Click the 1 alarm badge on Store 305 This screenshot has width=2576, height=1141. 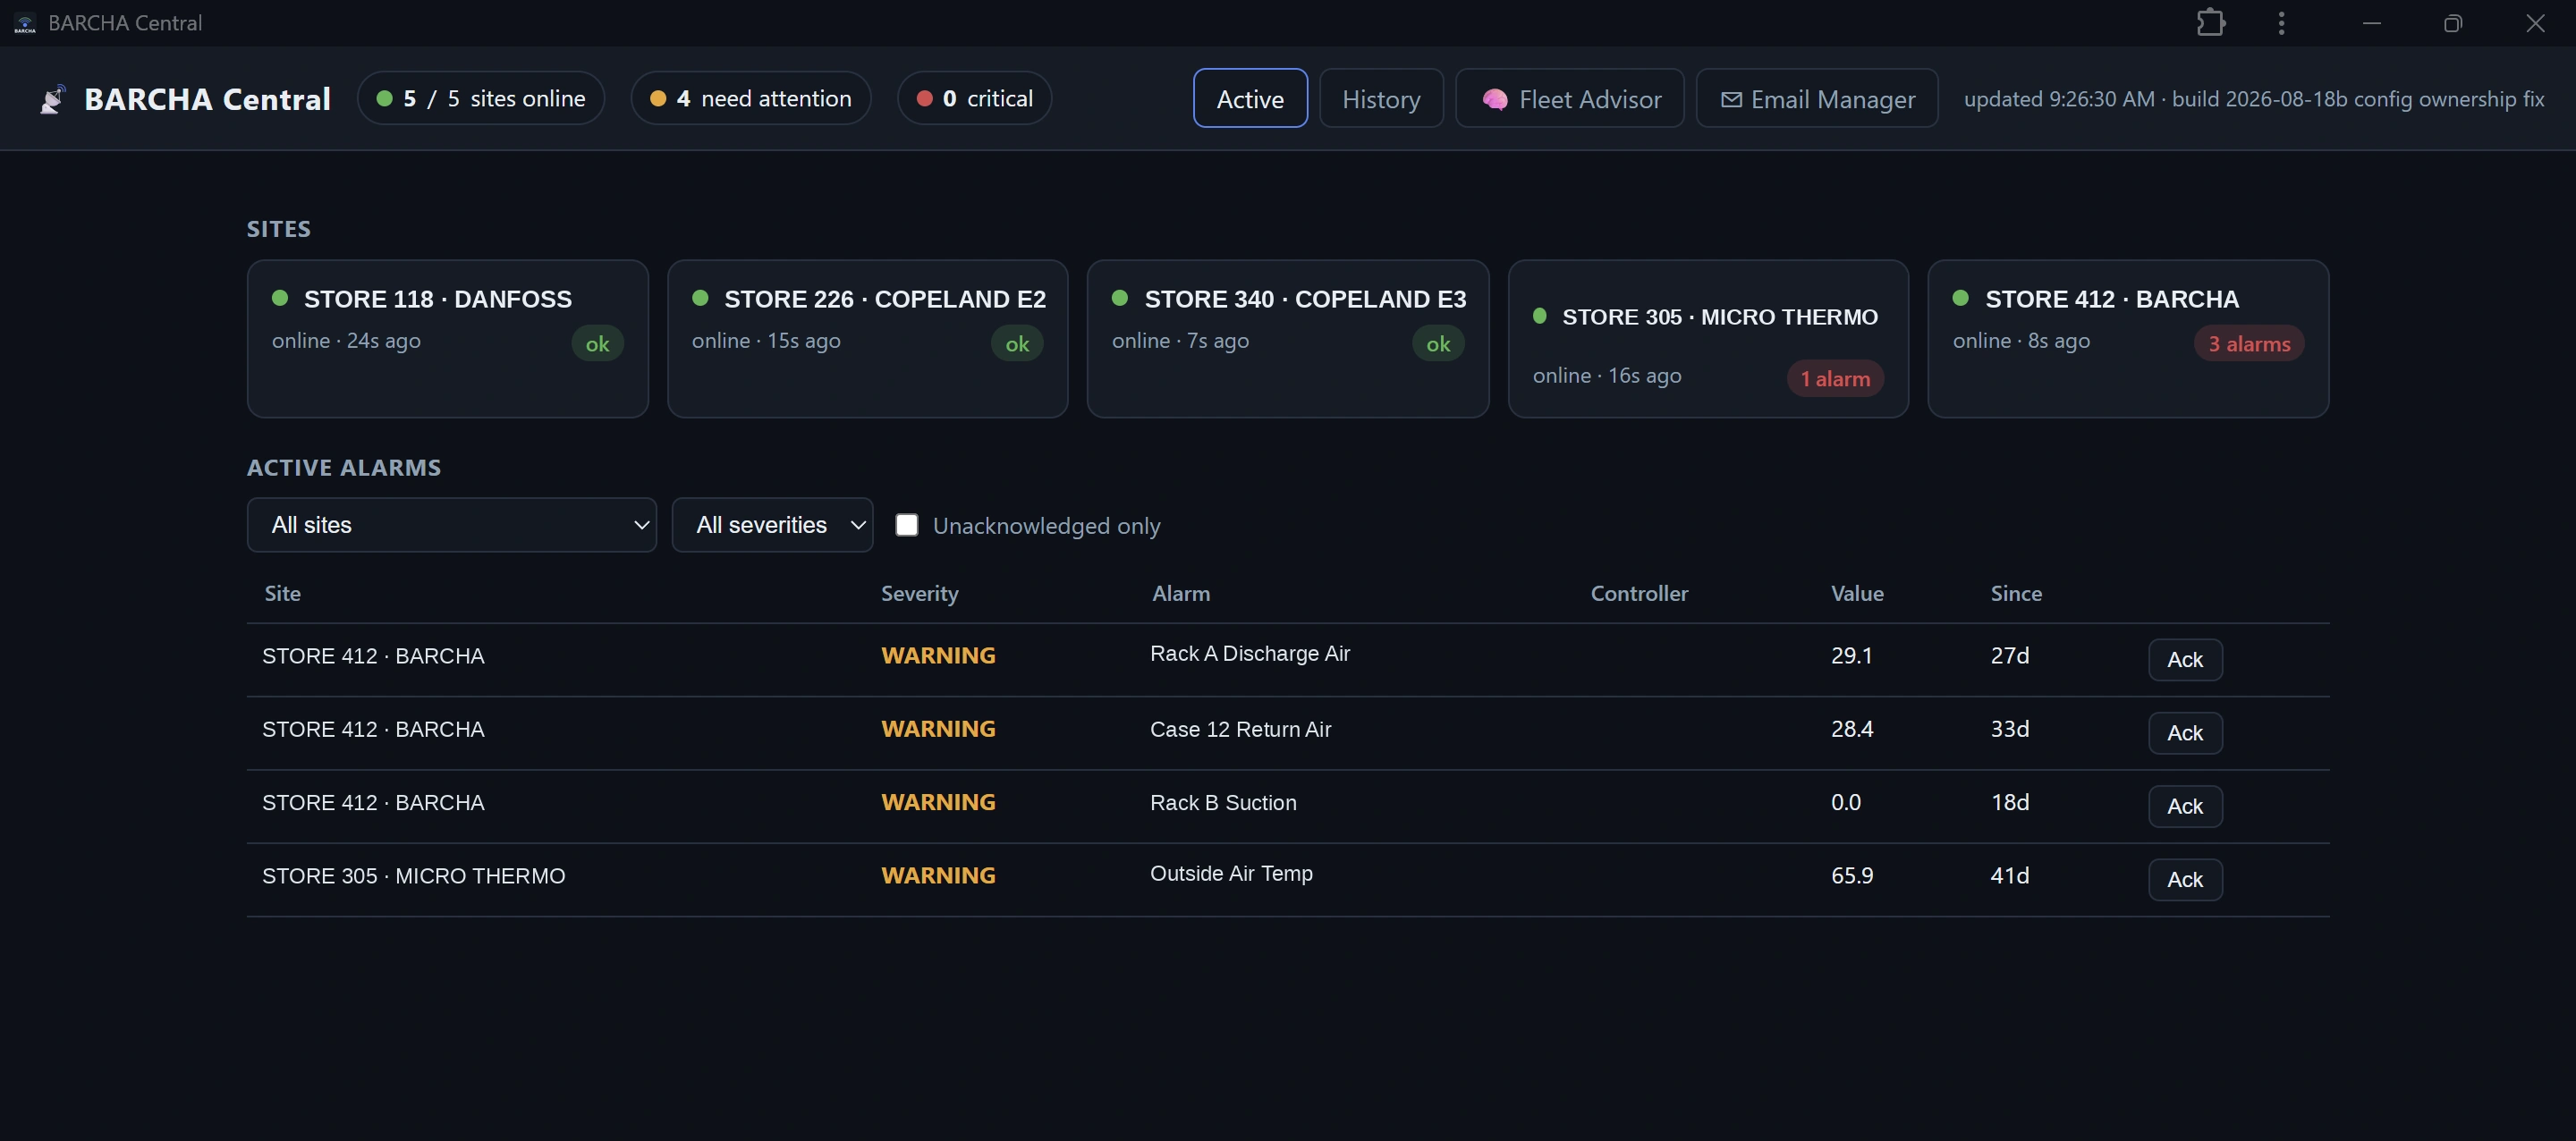[1835, 378]
